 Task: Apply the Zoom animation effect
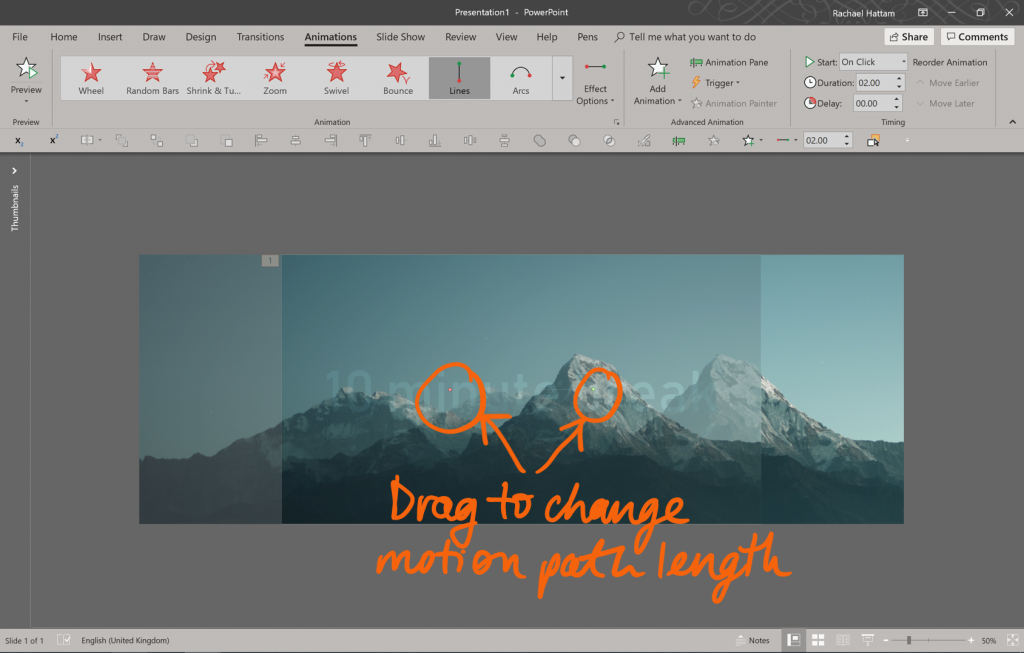[274, 78]
